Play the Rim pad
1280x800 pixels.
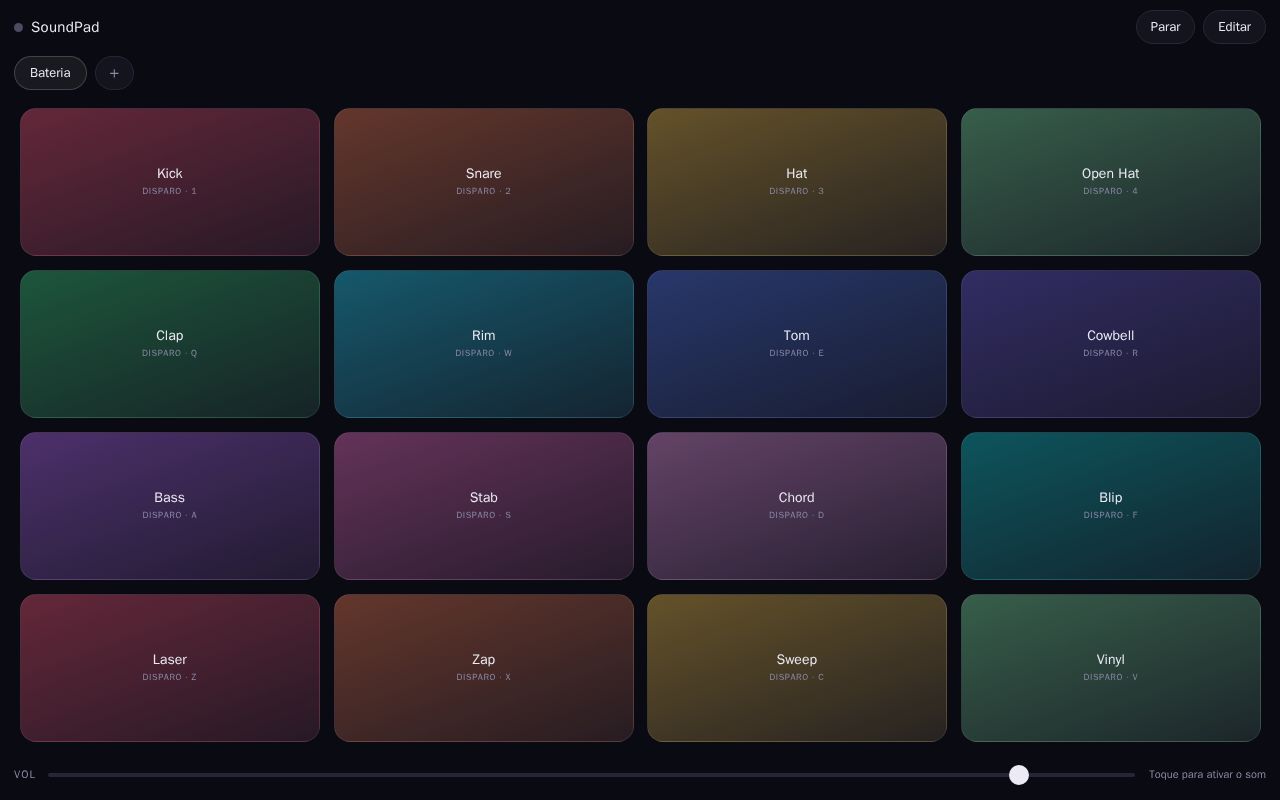click(484, 344)
